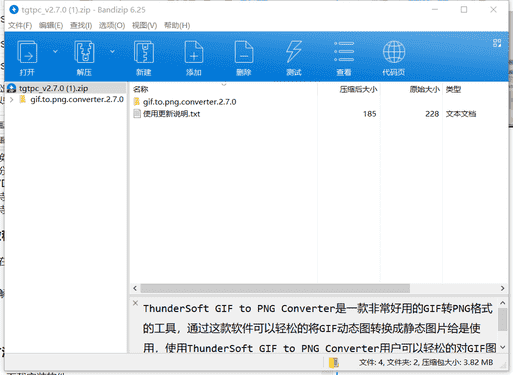Click the Code page (代码页) globe icon
This screenshot has width=513, height=375.
tap(394, 52)
